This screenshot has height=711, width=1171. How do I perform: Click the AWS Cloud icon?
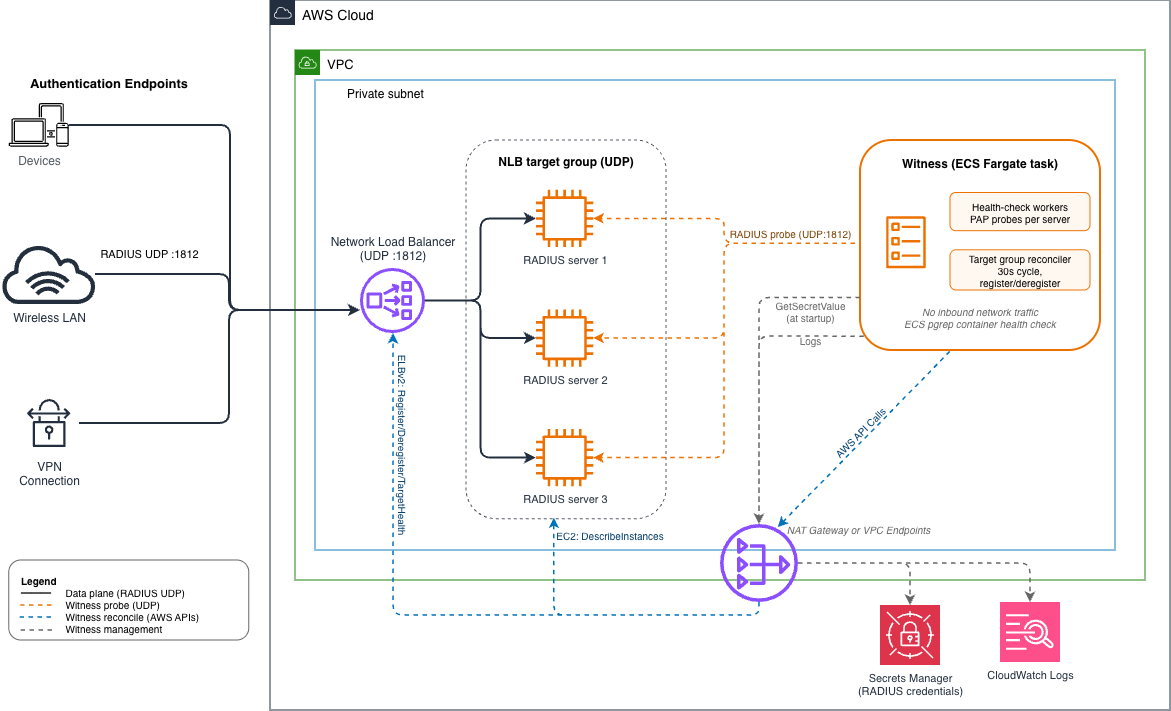coord(282,13)
